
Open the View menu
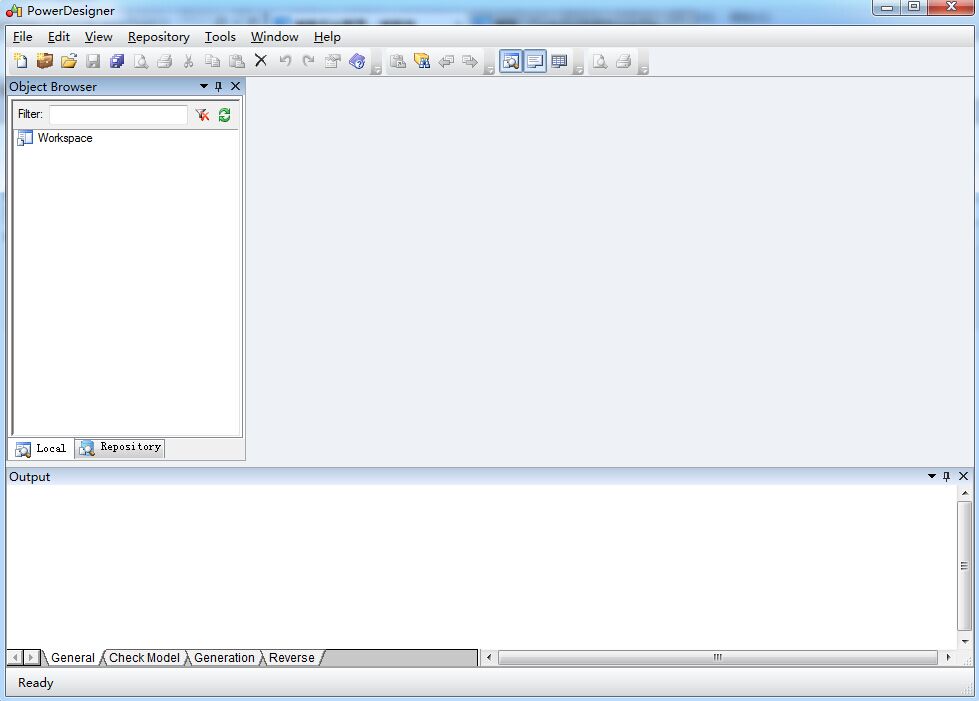(99, 37)
